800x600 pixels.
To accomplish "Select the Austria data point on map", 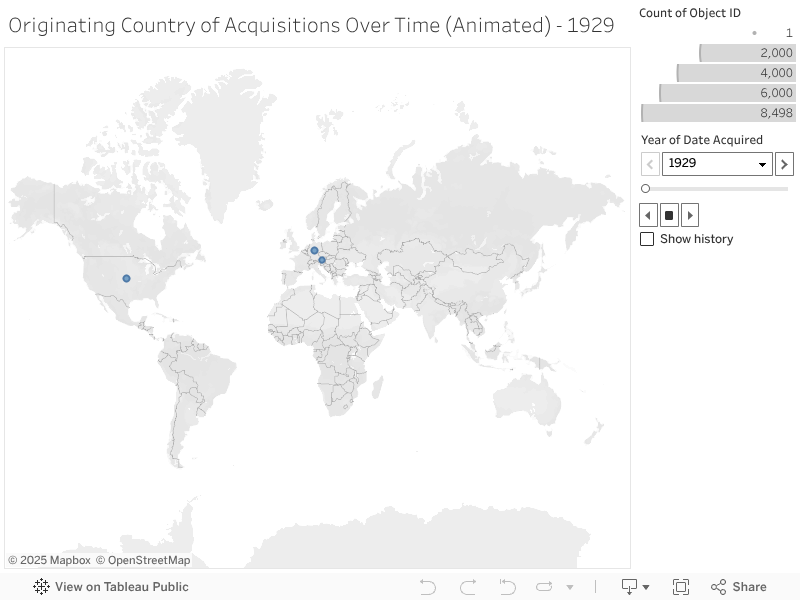I will [x=322, y=260].
